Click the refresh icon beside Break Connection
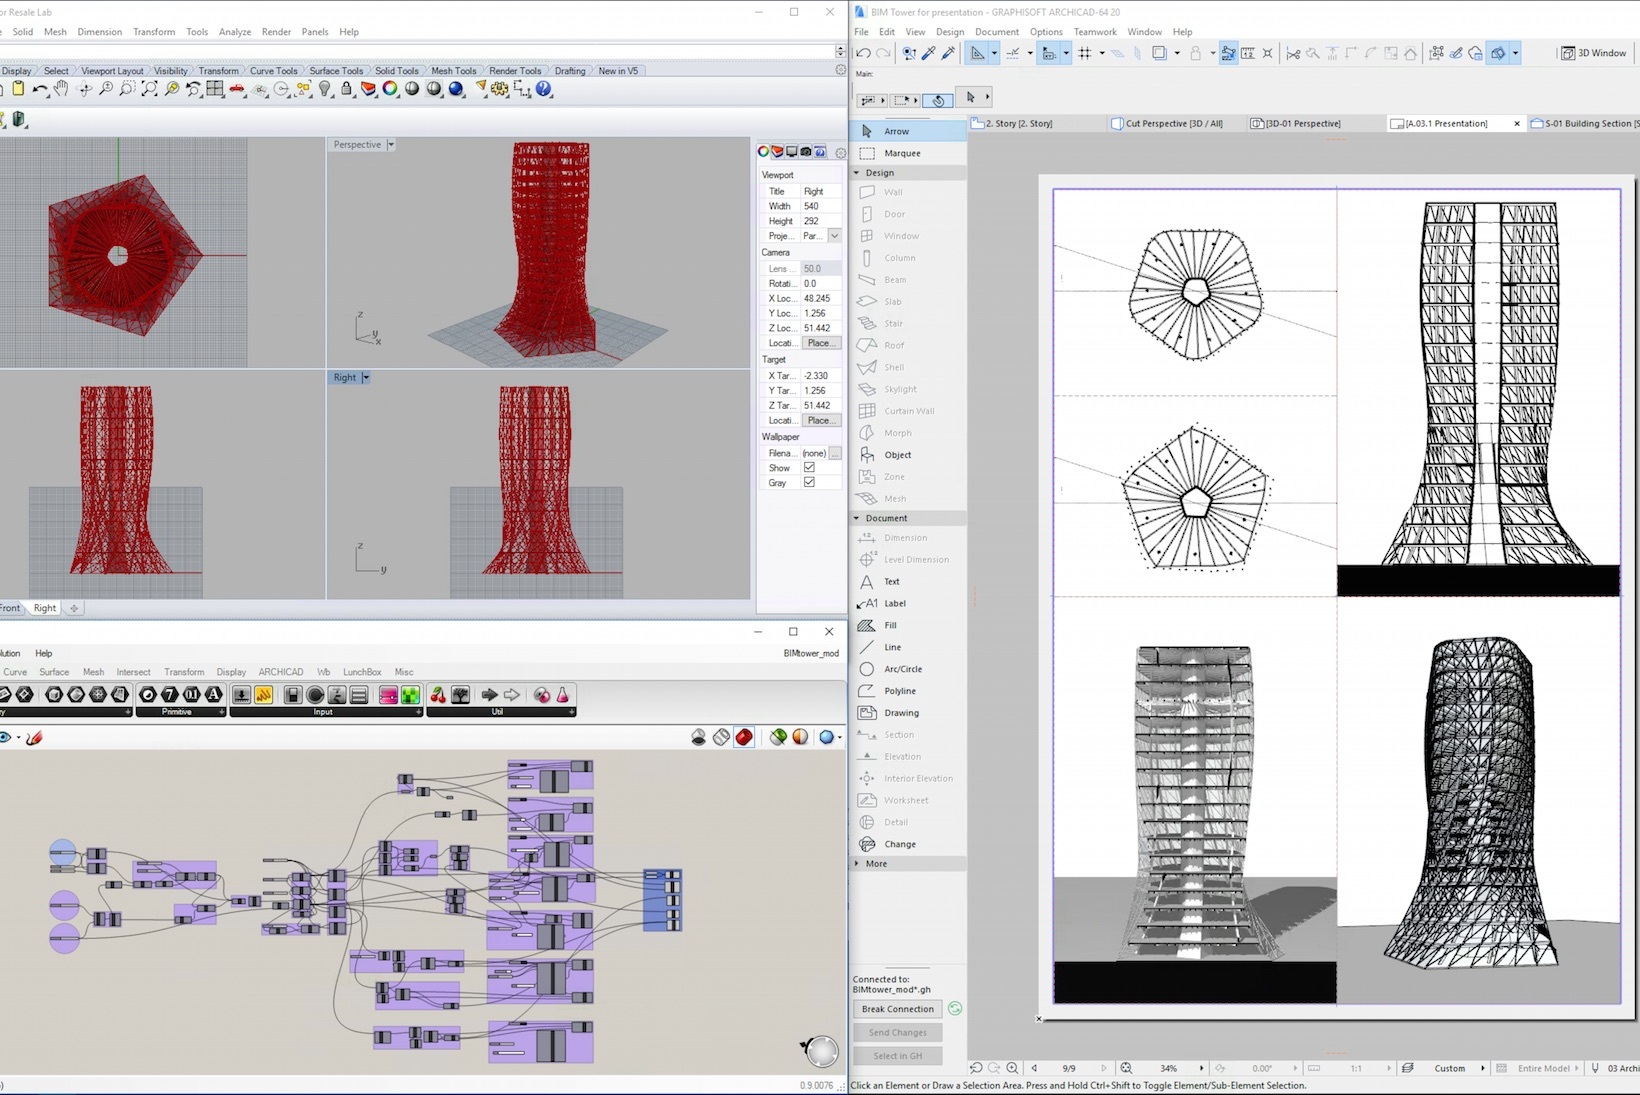Image resolution: width=1640 pixels, height=1095 pixels. (955, 1009)
